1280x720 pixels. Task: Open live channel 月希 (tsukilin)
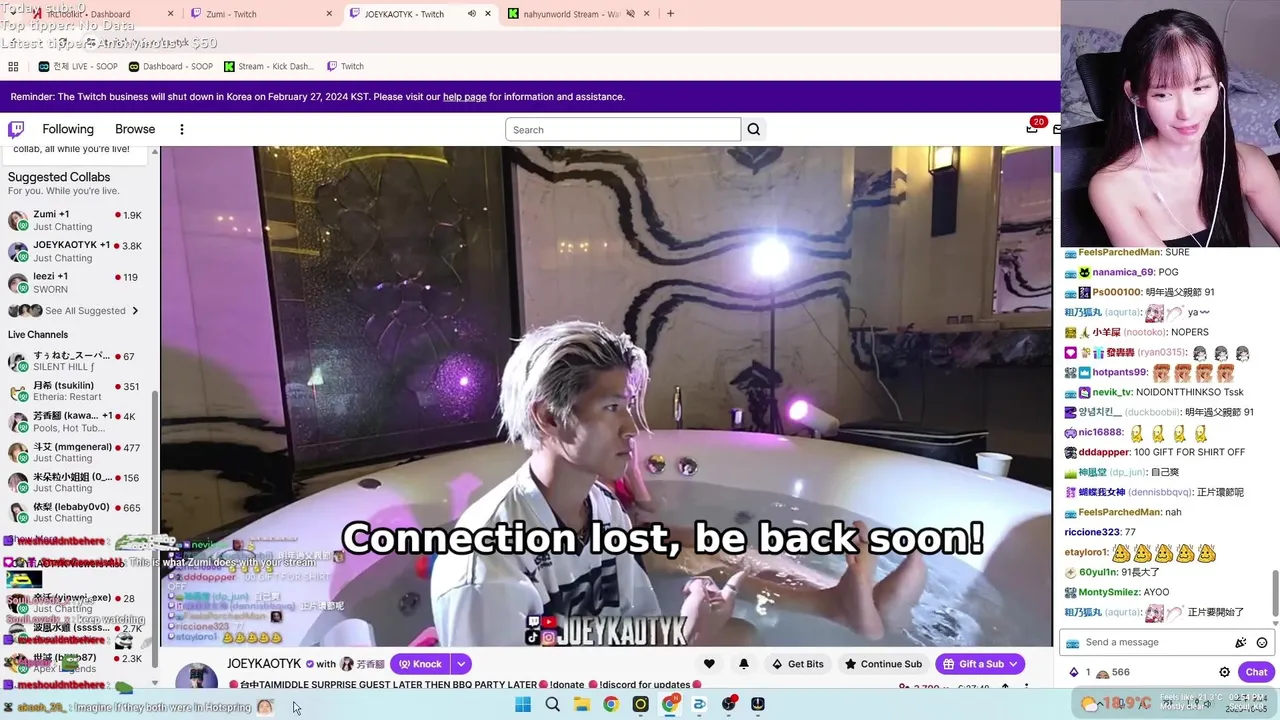tap(76, 391)
